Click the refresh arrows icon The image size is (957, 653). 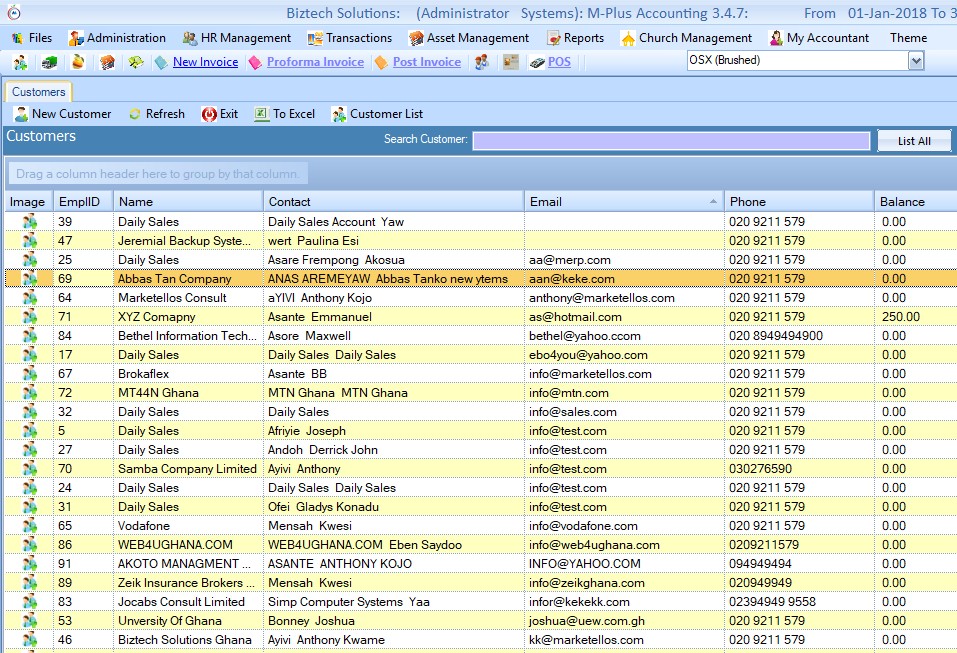(134, 114)
